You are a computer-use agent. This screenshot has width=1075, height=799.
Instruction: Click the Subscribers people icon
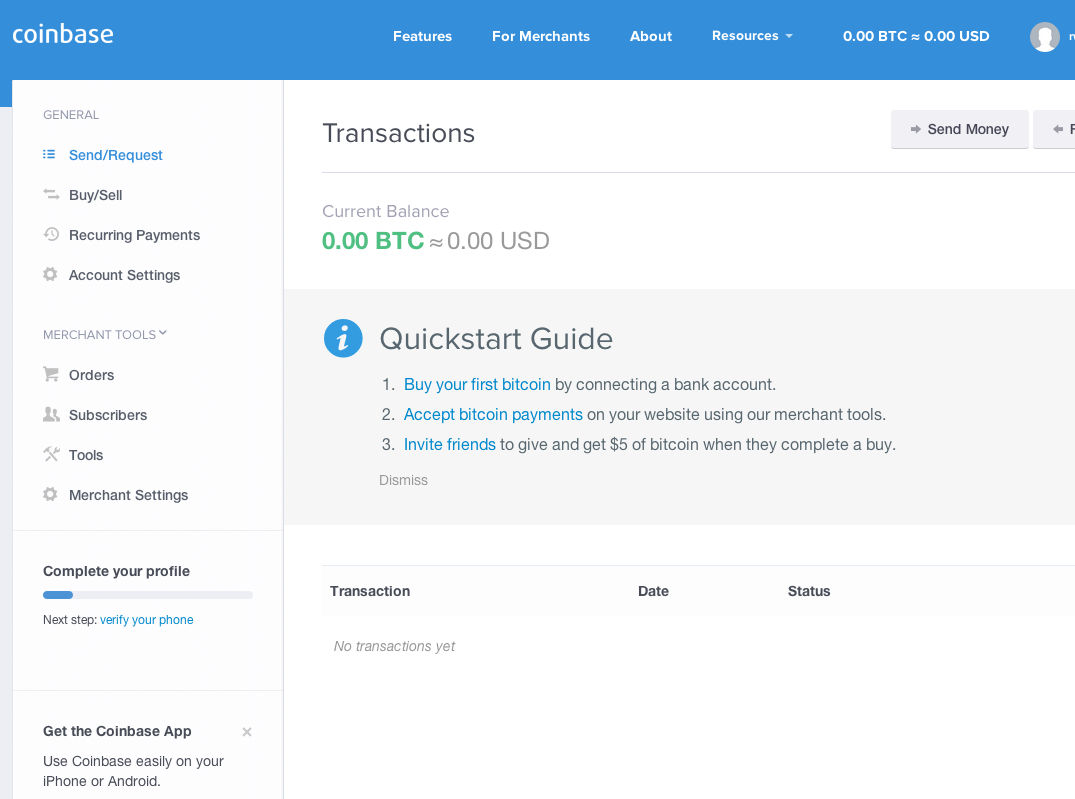51,414
